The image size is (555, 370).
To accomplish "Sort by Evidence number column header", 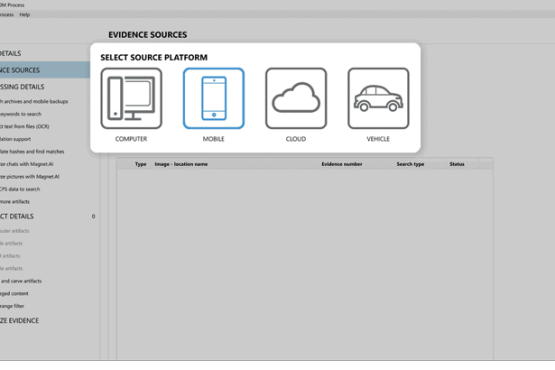I will [342, 164].
